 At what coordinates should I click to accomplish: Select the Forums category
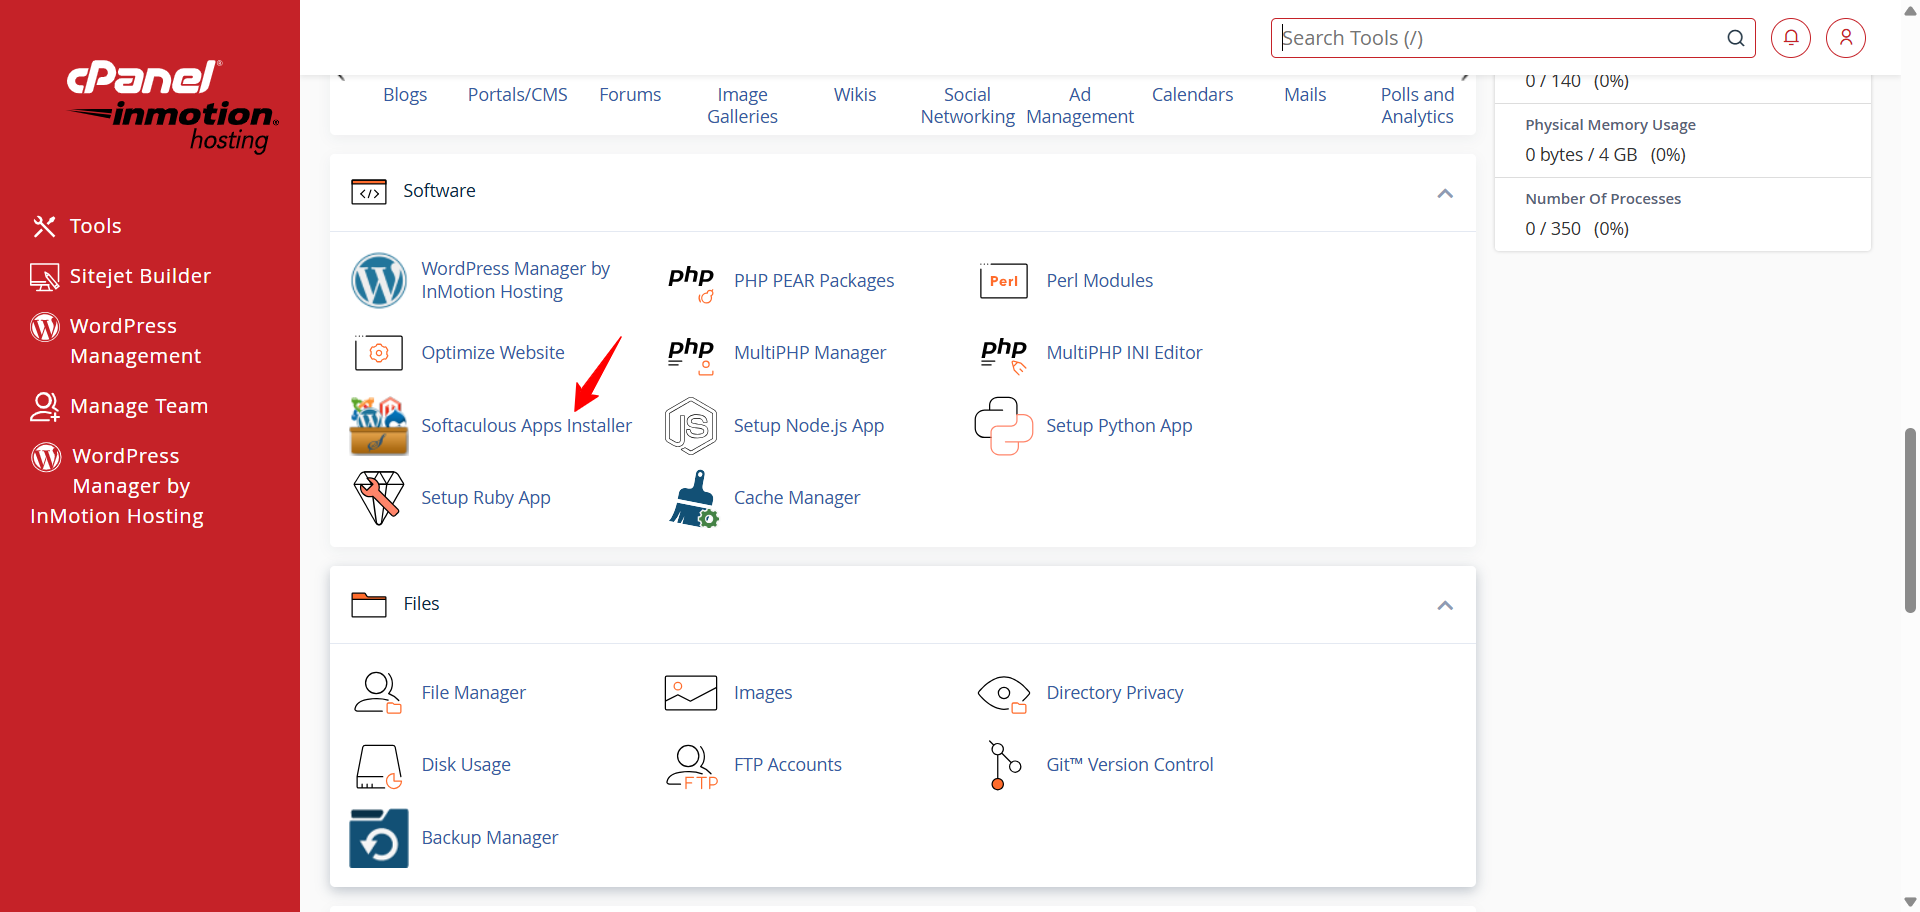[630, 95]
